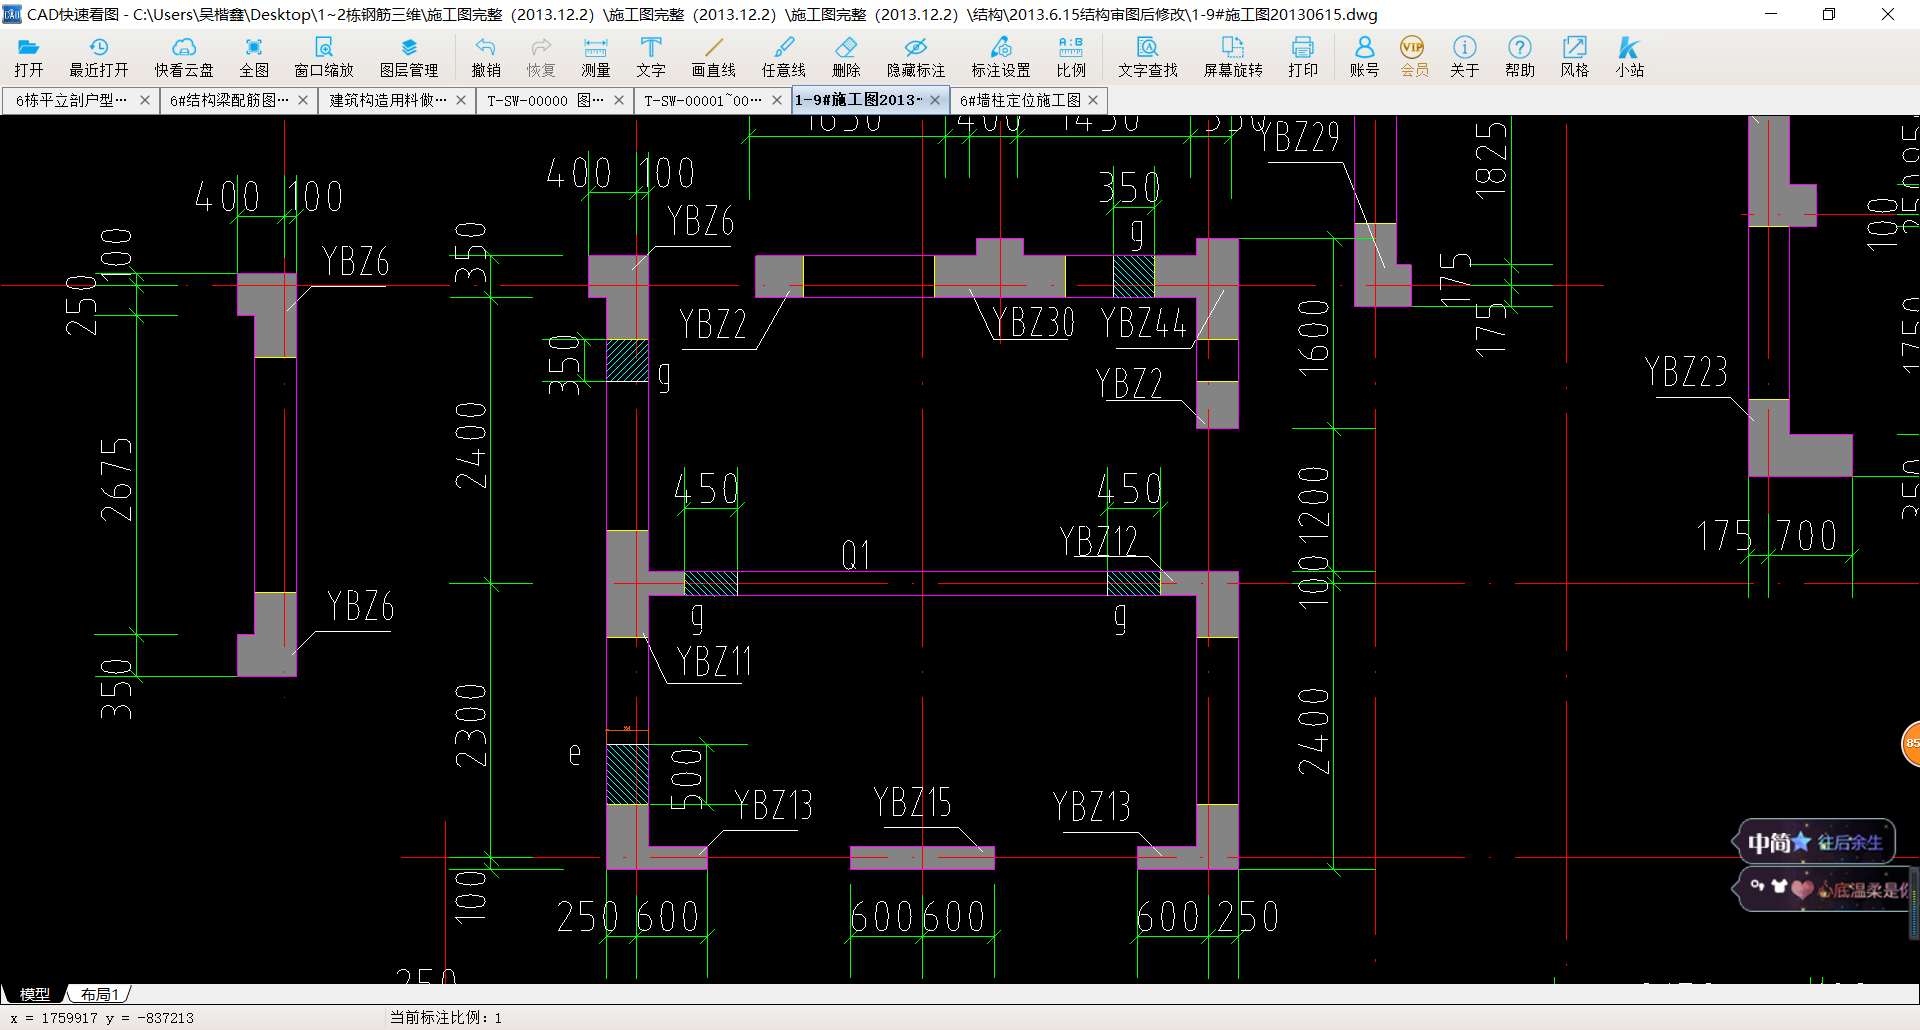Screen dimensions: 1920x1030
Task: Click the Q1 wall label in drawing
Action: [x=856, y=556]
